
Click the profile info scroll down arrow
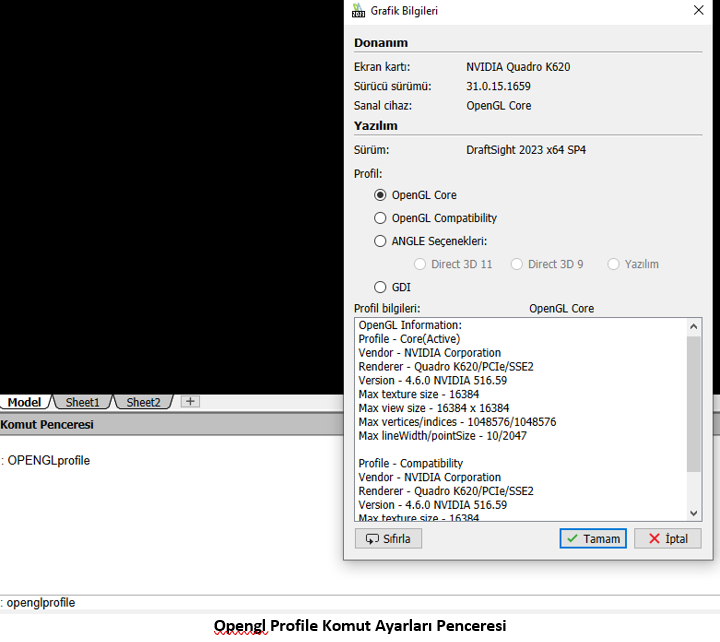pyautogui.click(x=694, y=512)
